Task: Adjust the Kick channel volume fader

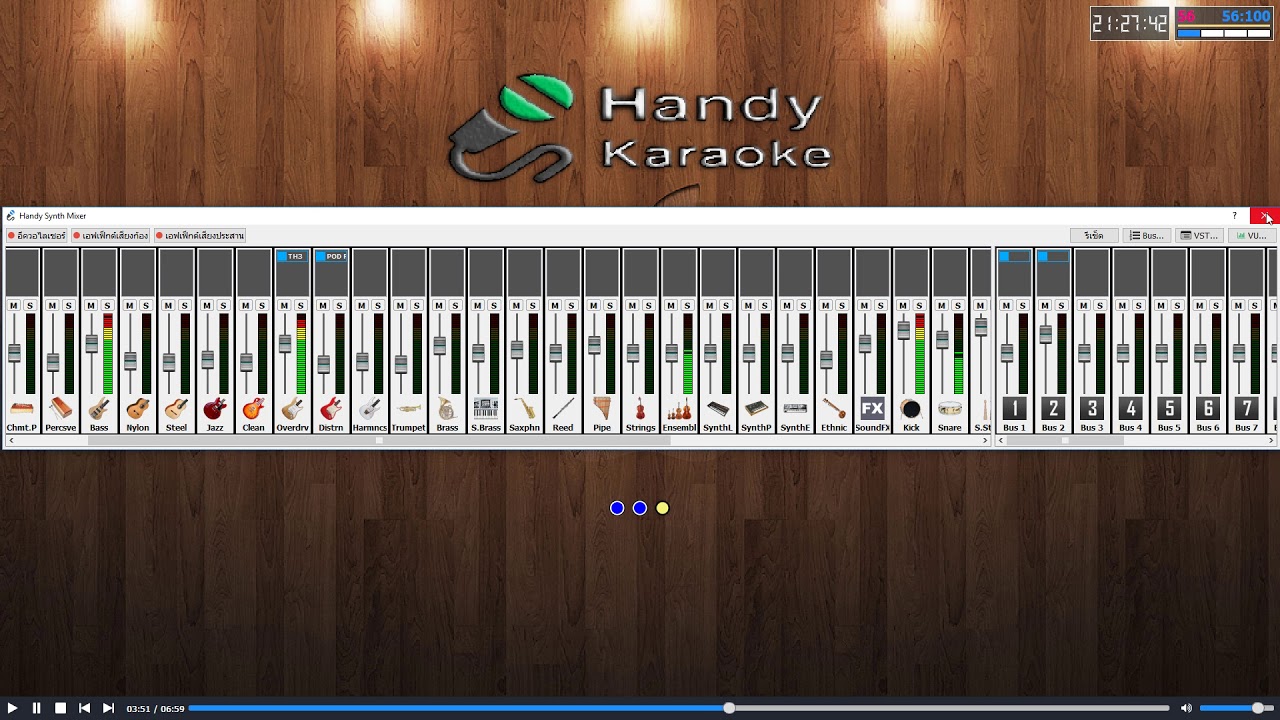Action: (x=903, y=329)
